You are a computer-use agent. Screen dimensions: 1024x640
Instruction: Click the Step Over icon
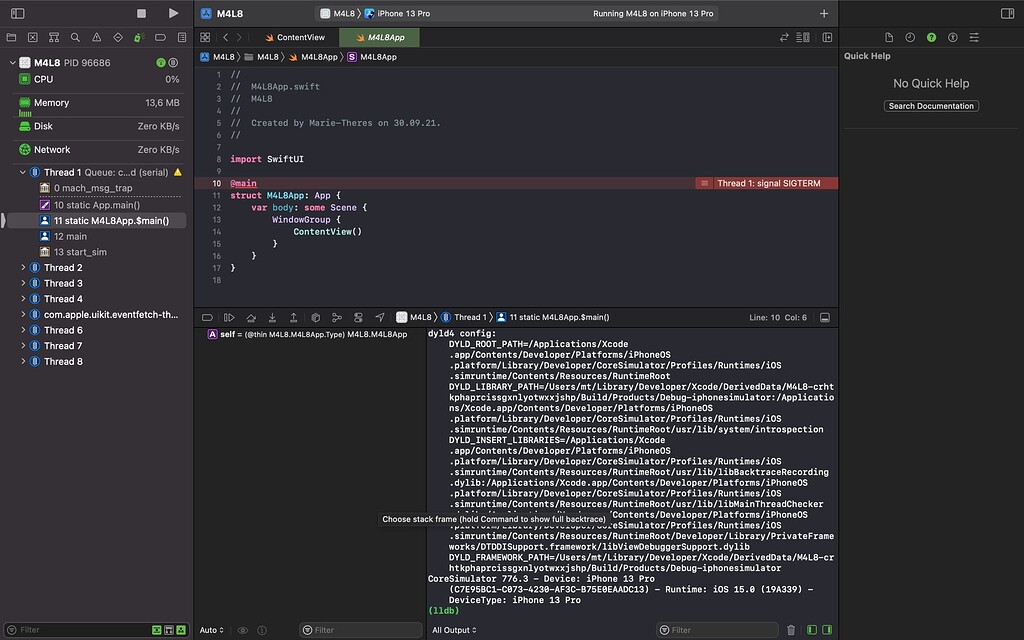pos(250,317)
